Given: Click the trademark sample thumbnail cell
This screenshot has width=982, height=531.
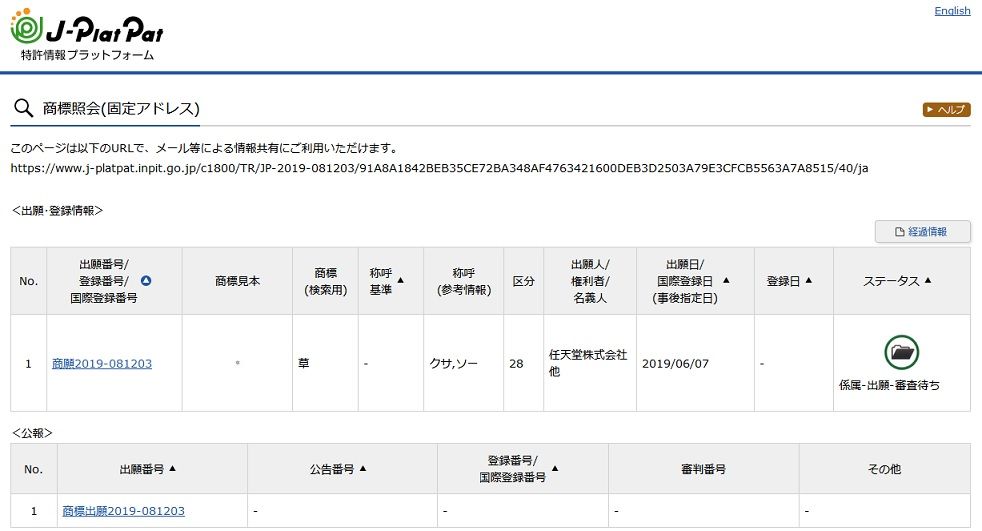Looking at the screenshot, I should (237, 363).
